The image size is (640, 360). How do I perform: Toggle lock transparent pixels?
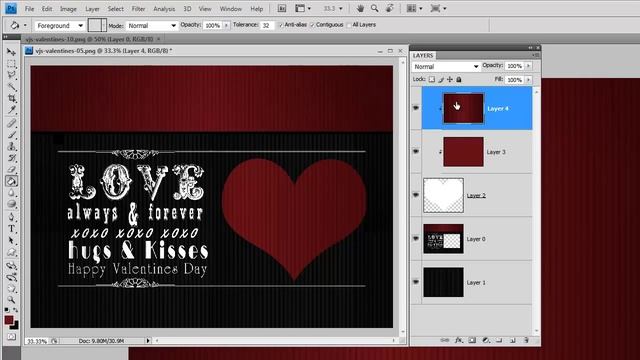[432, 80]
